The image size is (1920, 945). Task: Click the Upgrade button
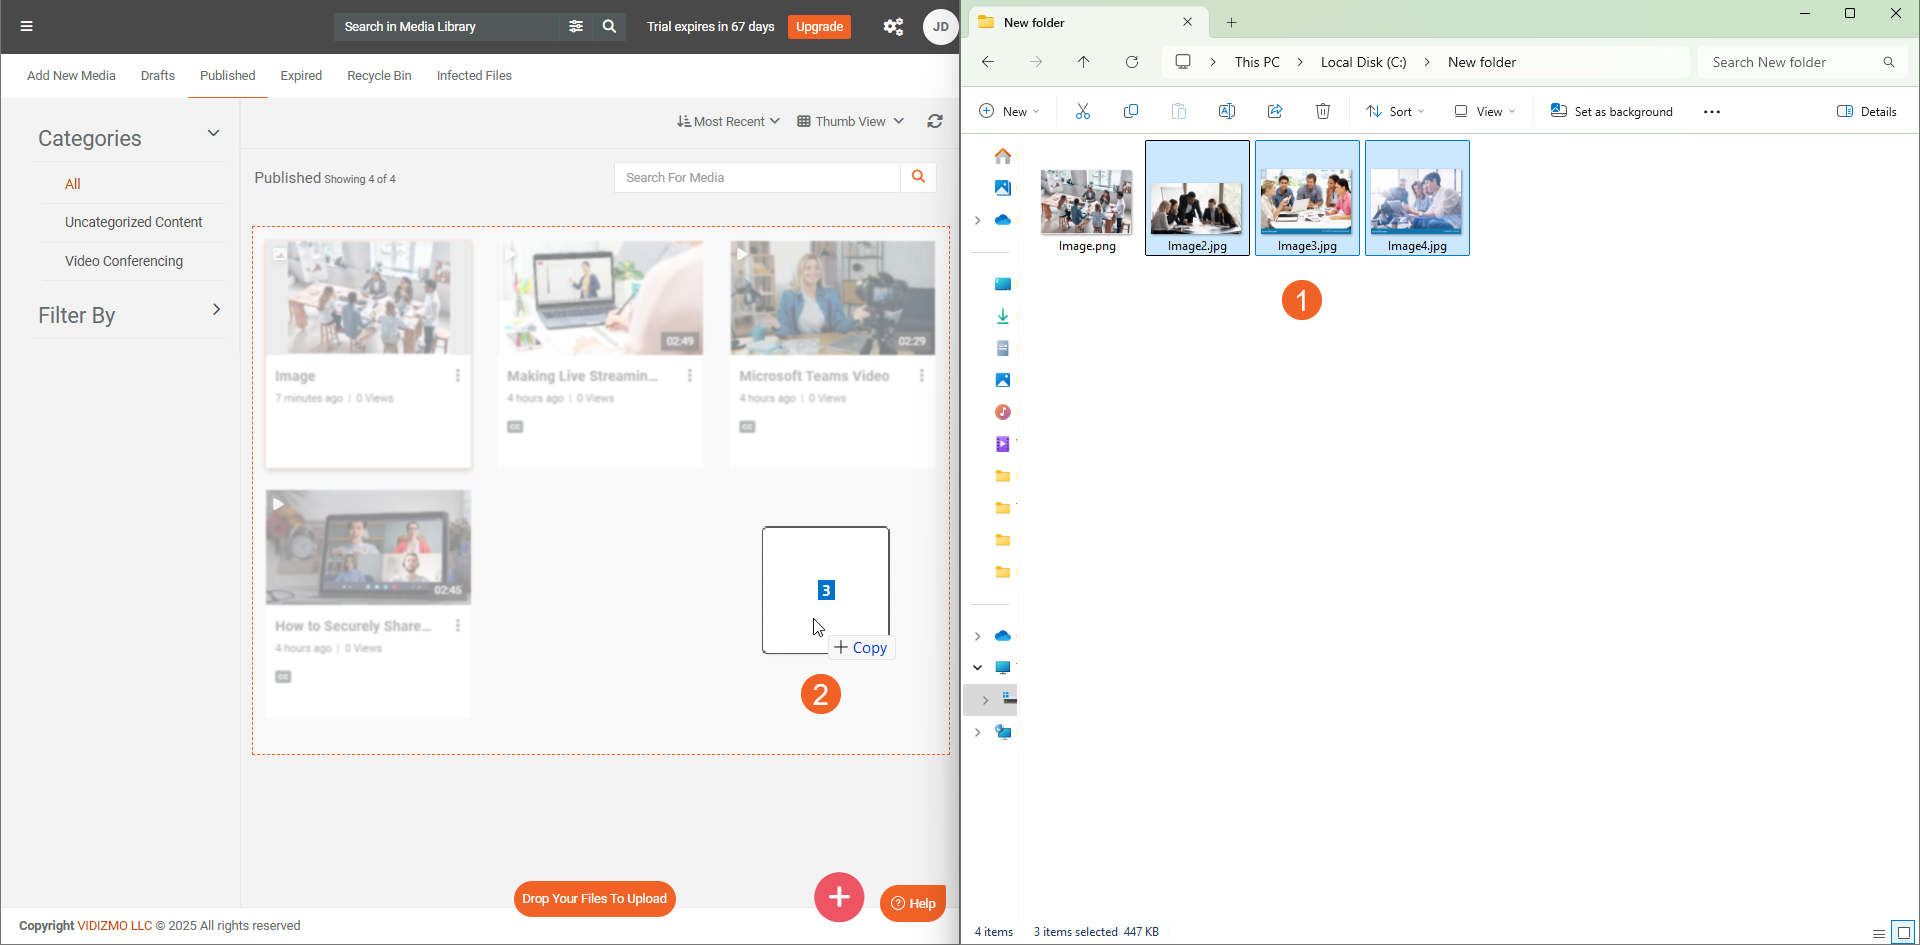point(819,27)
